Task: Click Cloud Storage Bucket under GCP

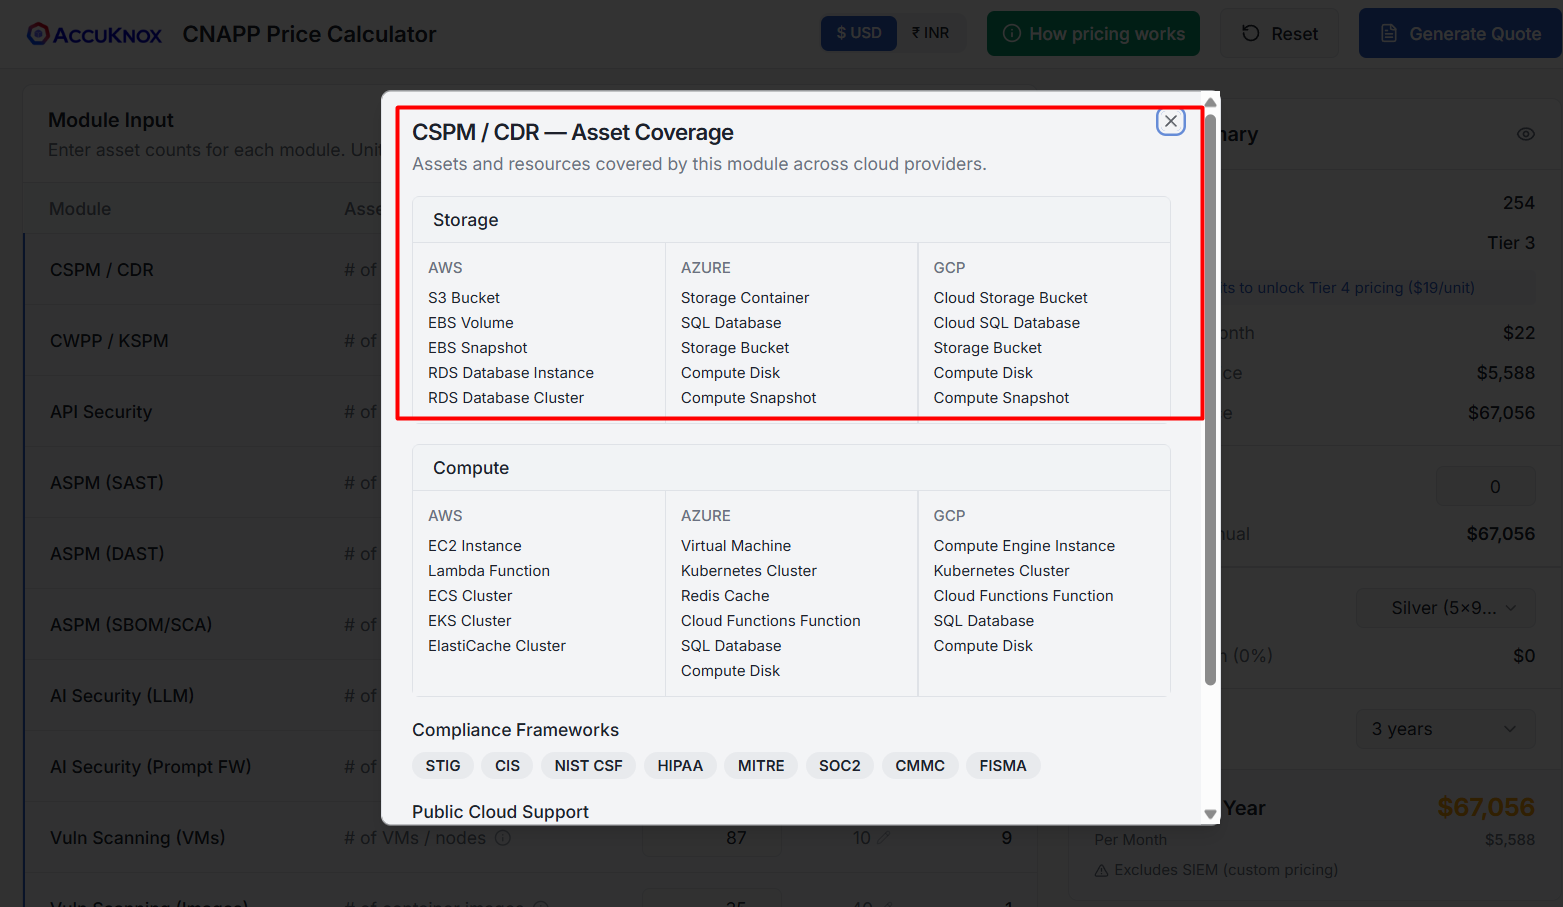Action: pos(1010,298)
